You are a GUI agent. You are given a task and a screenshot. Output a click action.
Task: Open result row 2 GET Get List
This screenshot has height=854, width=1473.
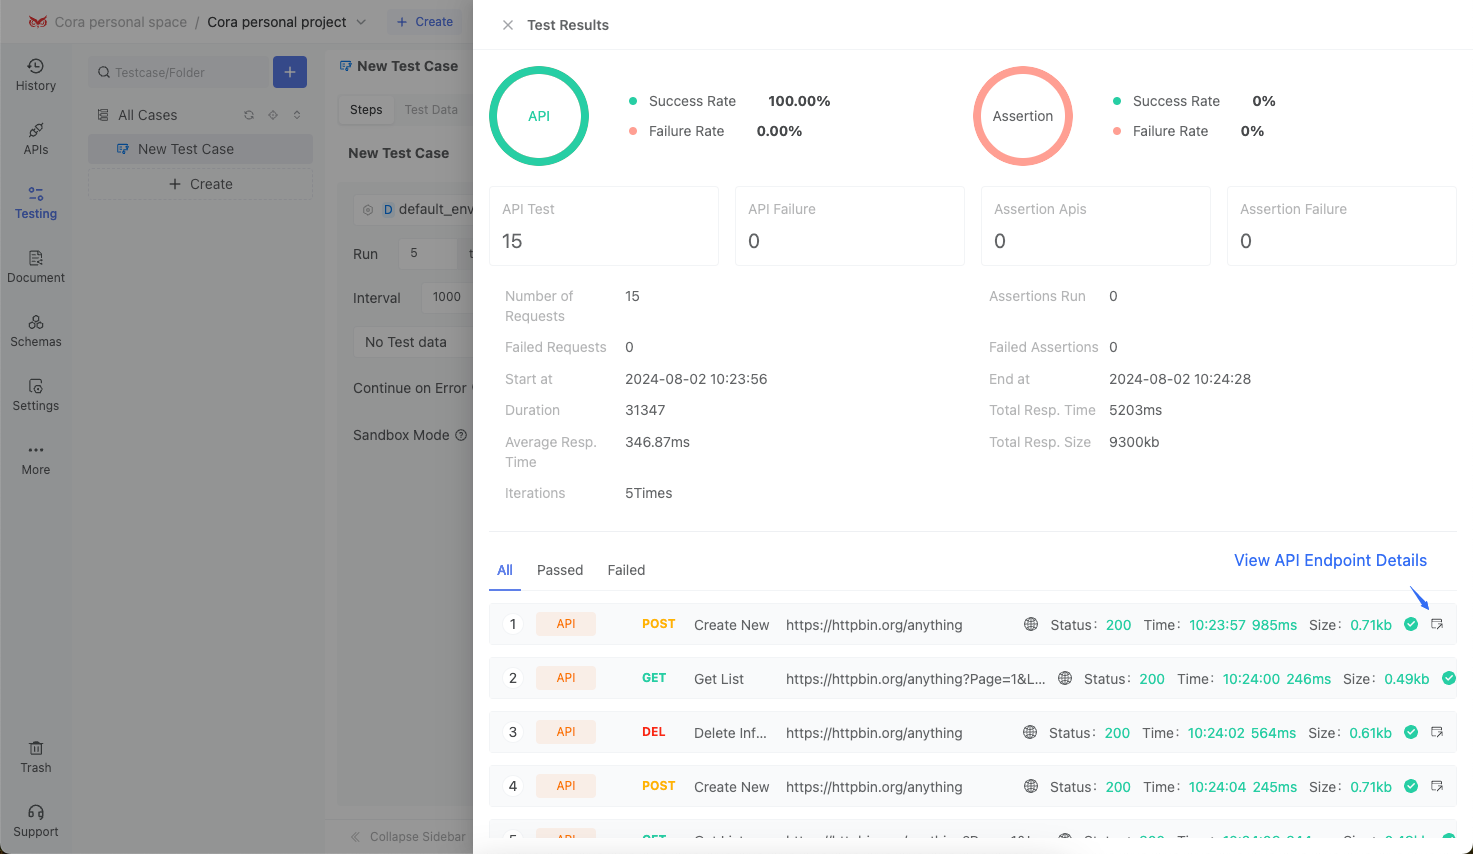972,678
